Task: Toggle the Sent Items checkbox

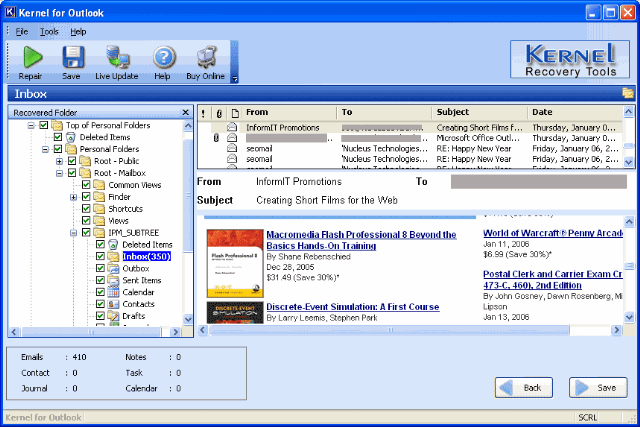Action: [x=100, y=280]
